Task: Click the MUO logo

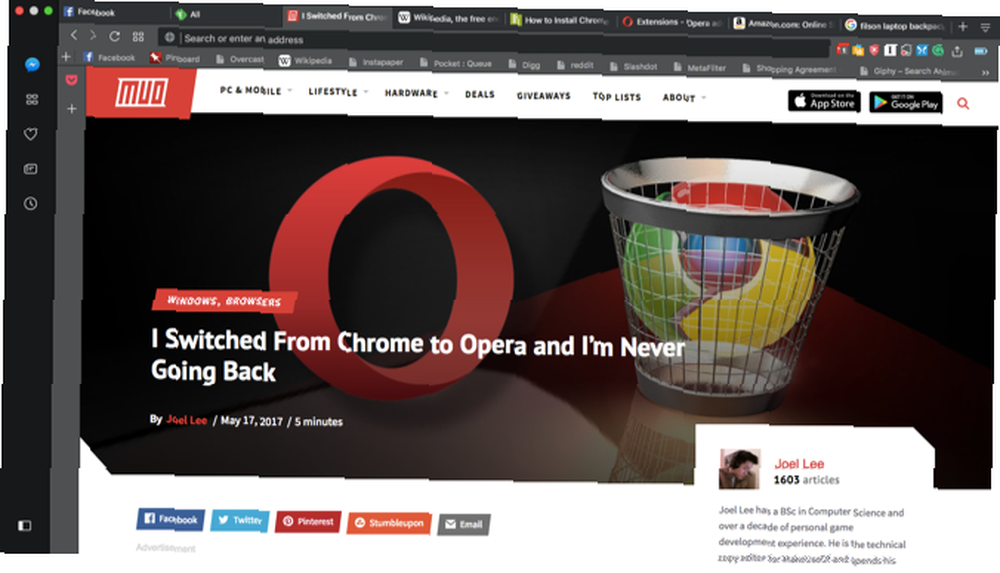Action: pos(141,93)
